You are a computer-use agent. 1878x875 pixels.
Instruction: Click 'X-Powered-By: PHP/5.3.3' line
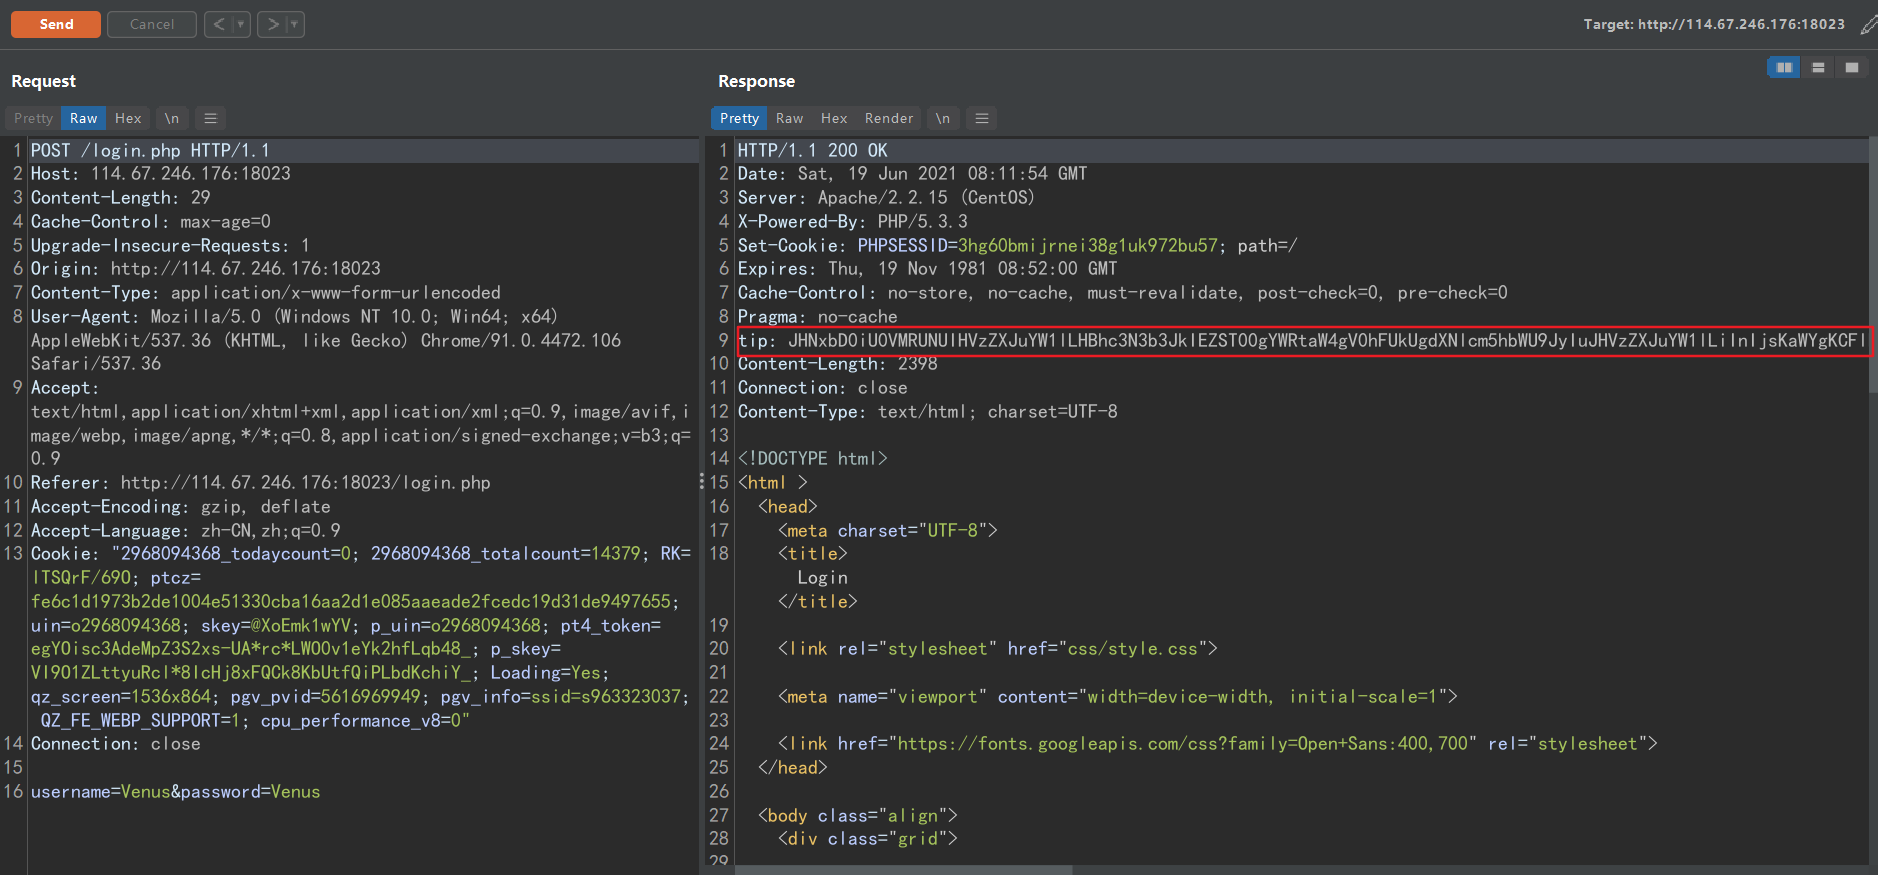pos(852,222)
